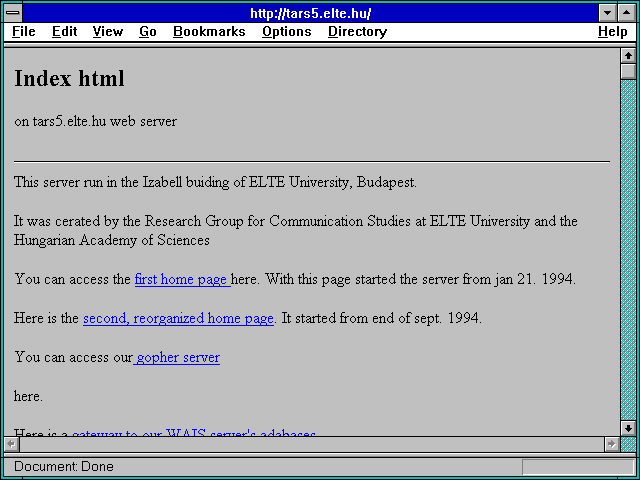Open the WAIS server gateway link
Image resolution: width=640 pixels, height=480 pixels.
coord(193,433)
